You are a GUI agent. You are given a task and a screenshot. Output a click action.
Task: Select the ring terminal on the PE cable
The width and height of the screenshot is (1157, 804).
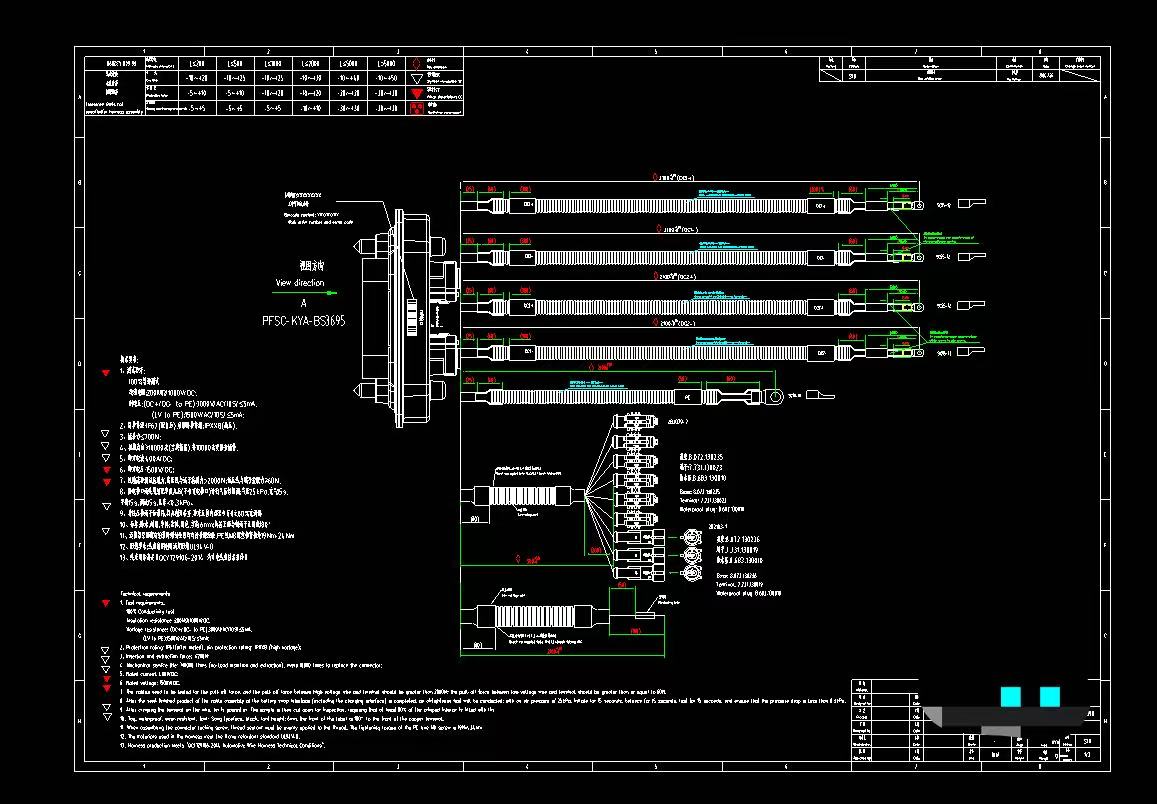coord(774,397)
